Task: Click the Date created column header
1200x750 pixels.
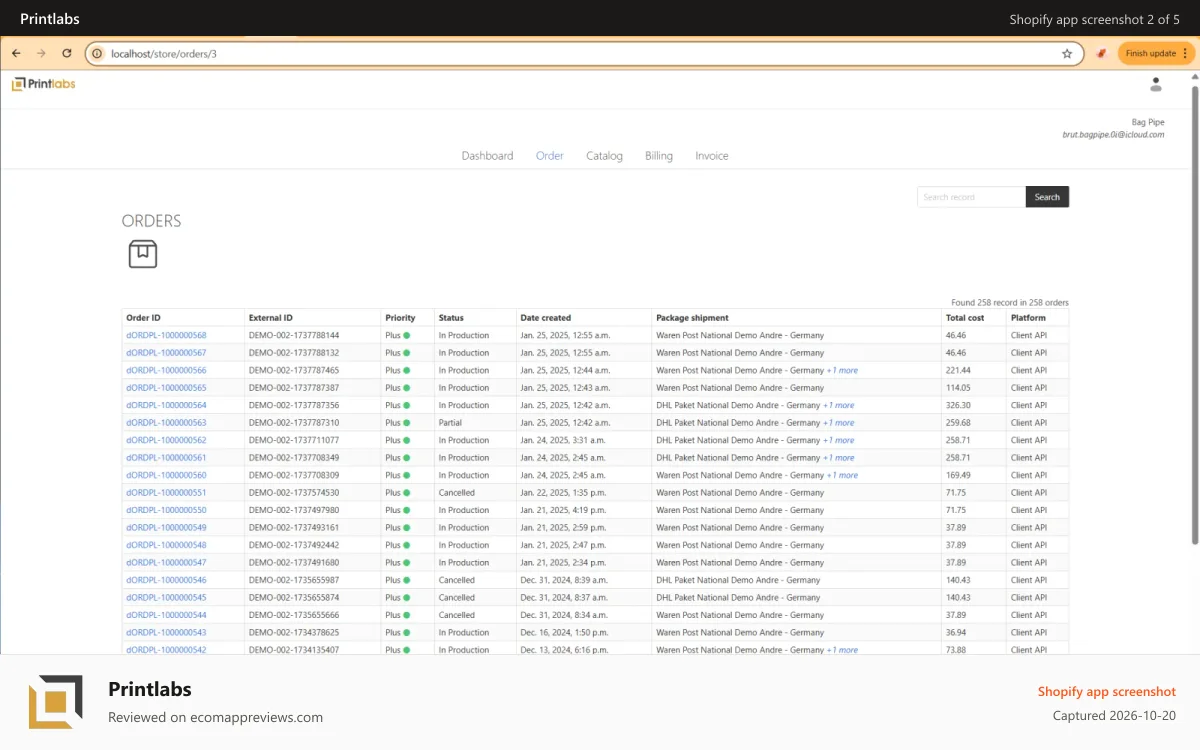Action: pos(546,318)
